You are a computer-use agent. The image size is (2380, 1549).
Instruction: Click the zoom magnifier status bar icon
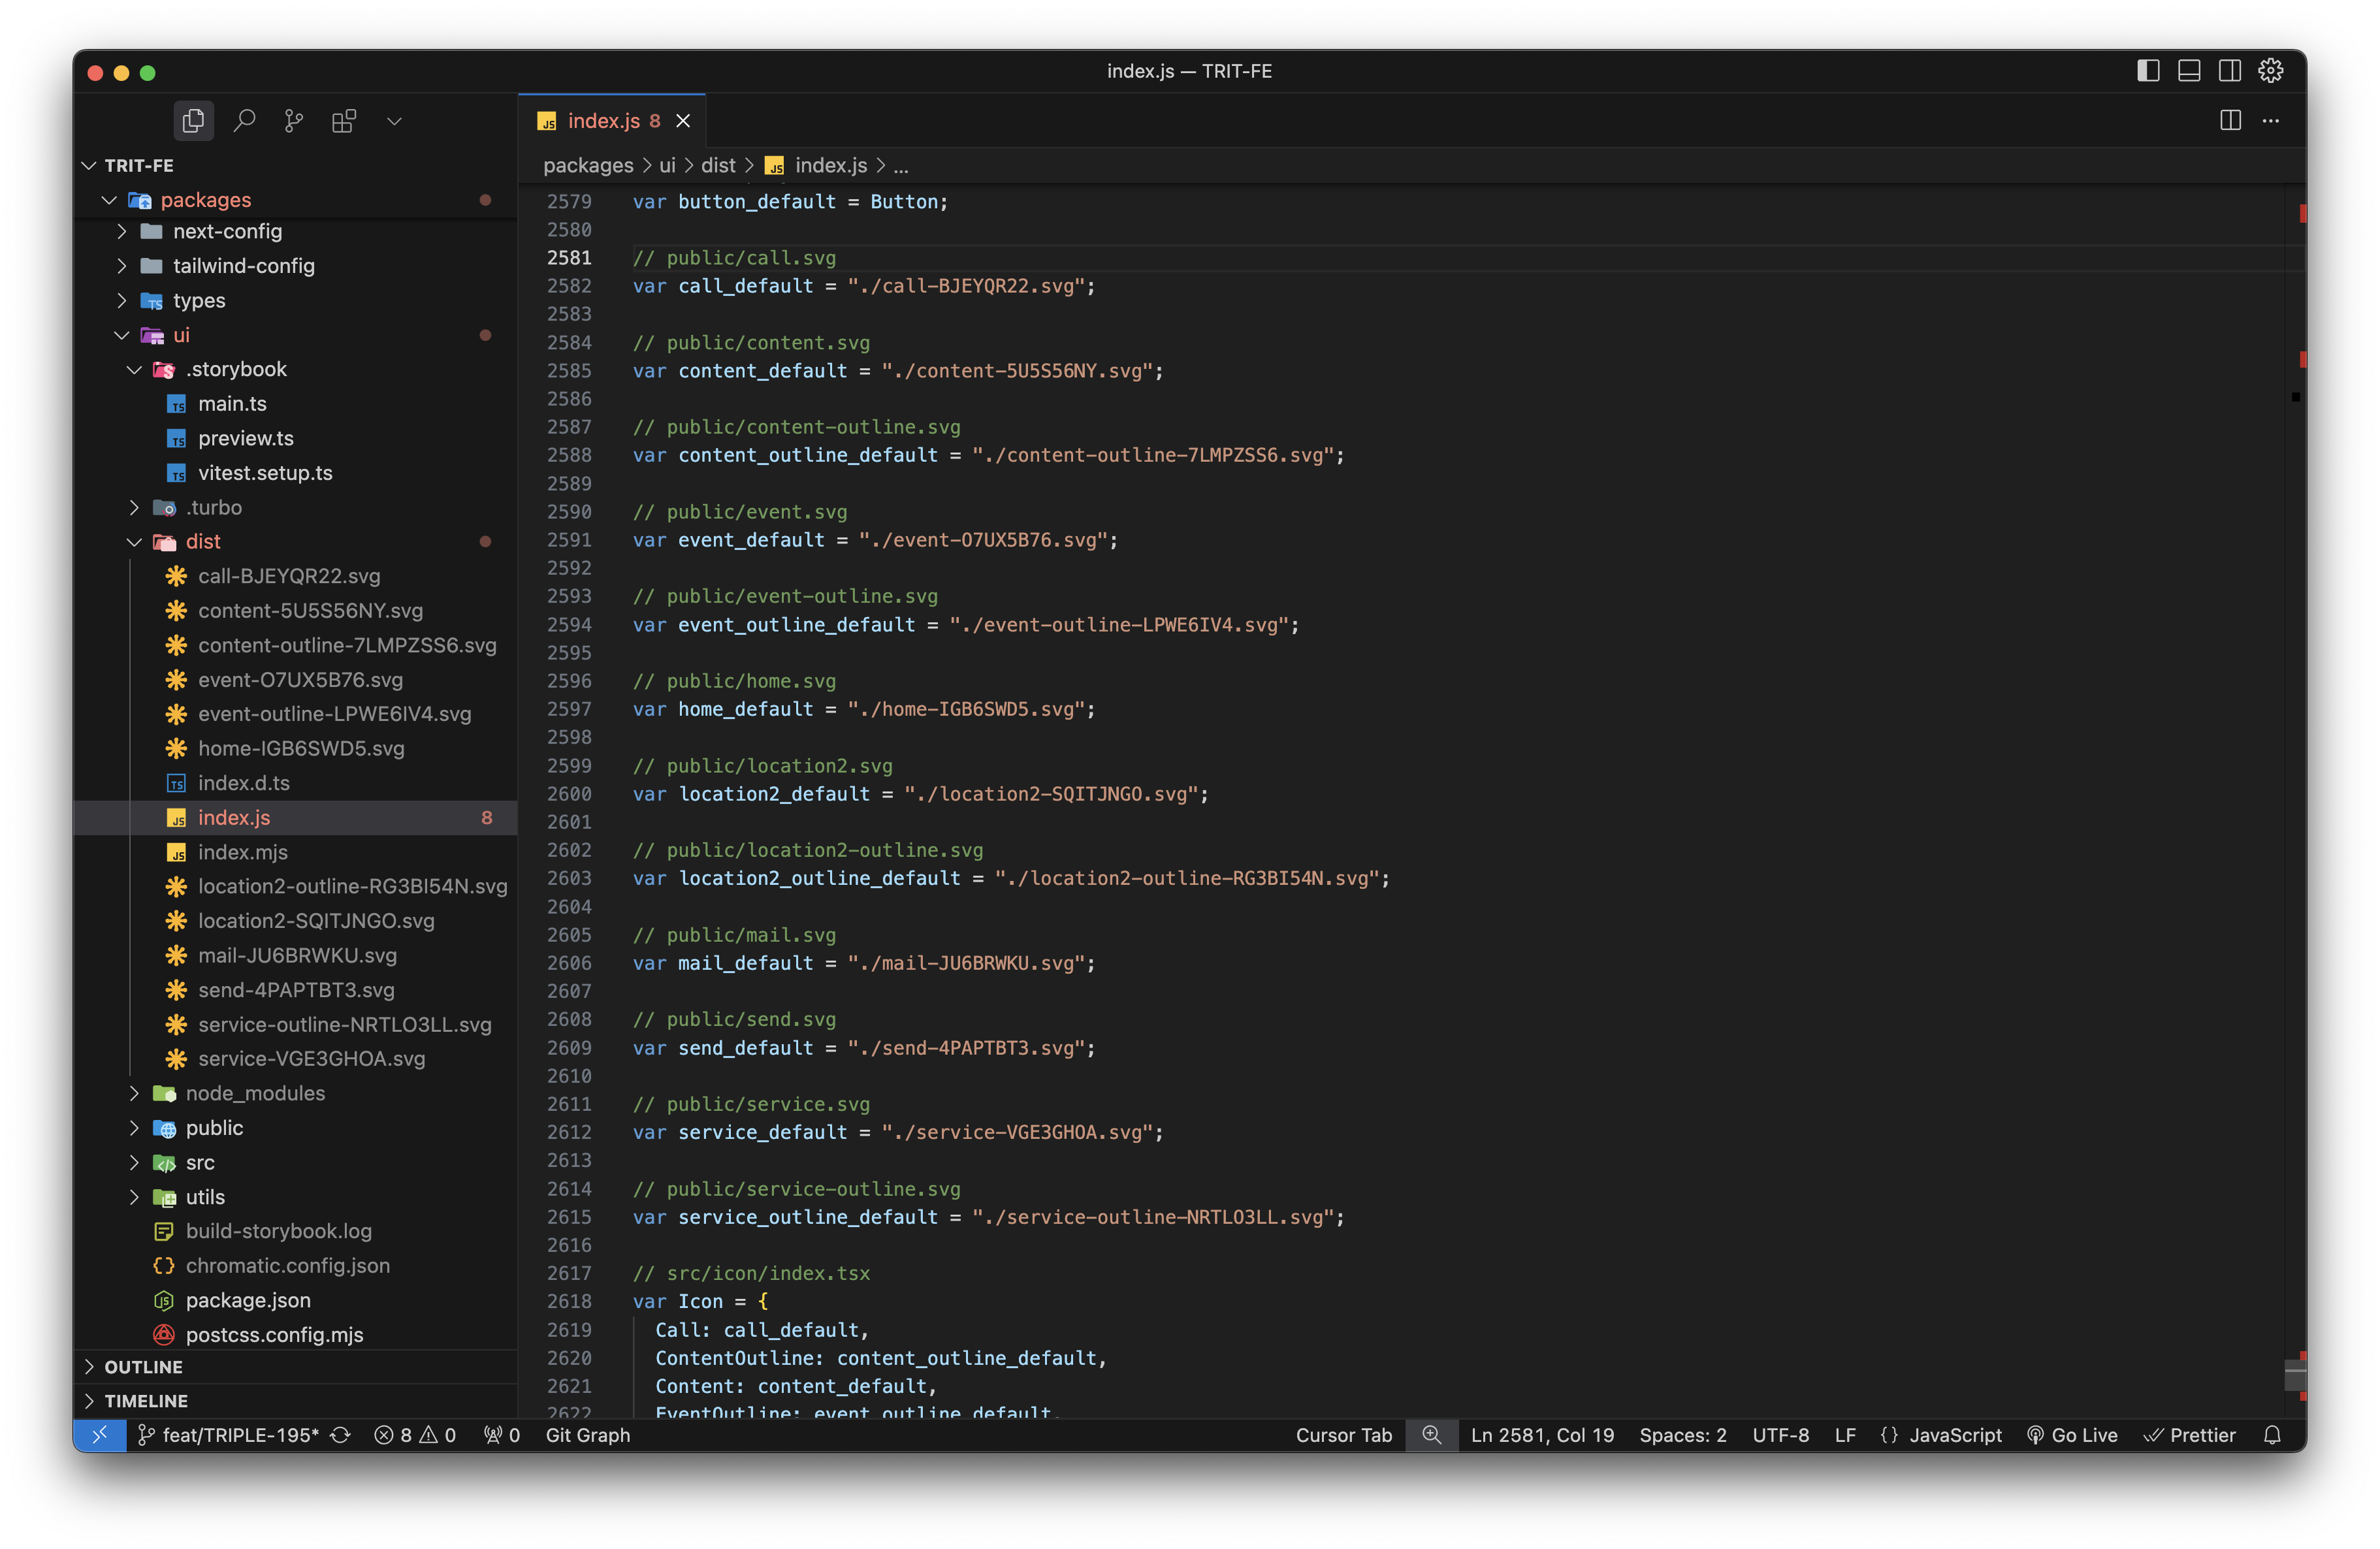1431,1435
